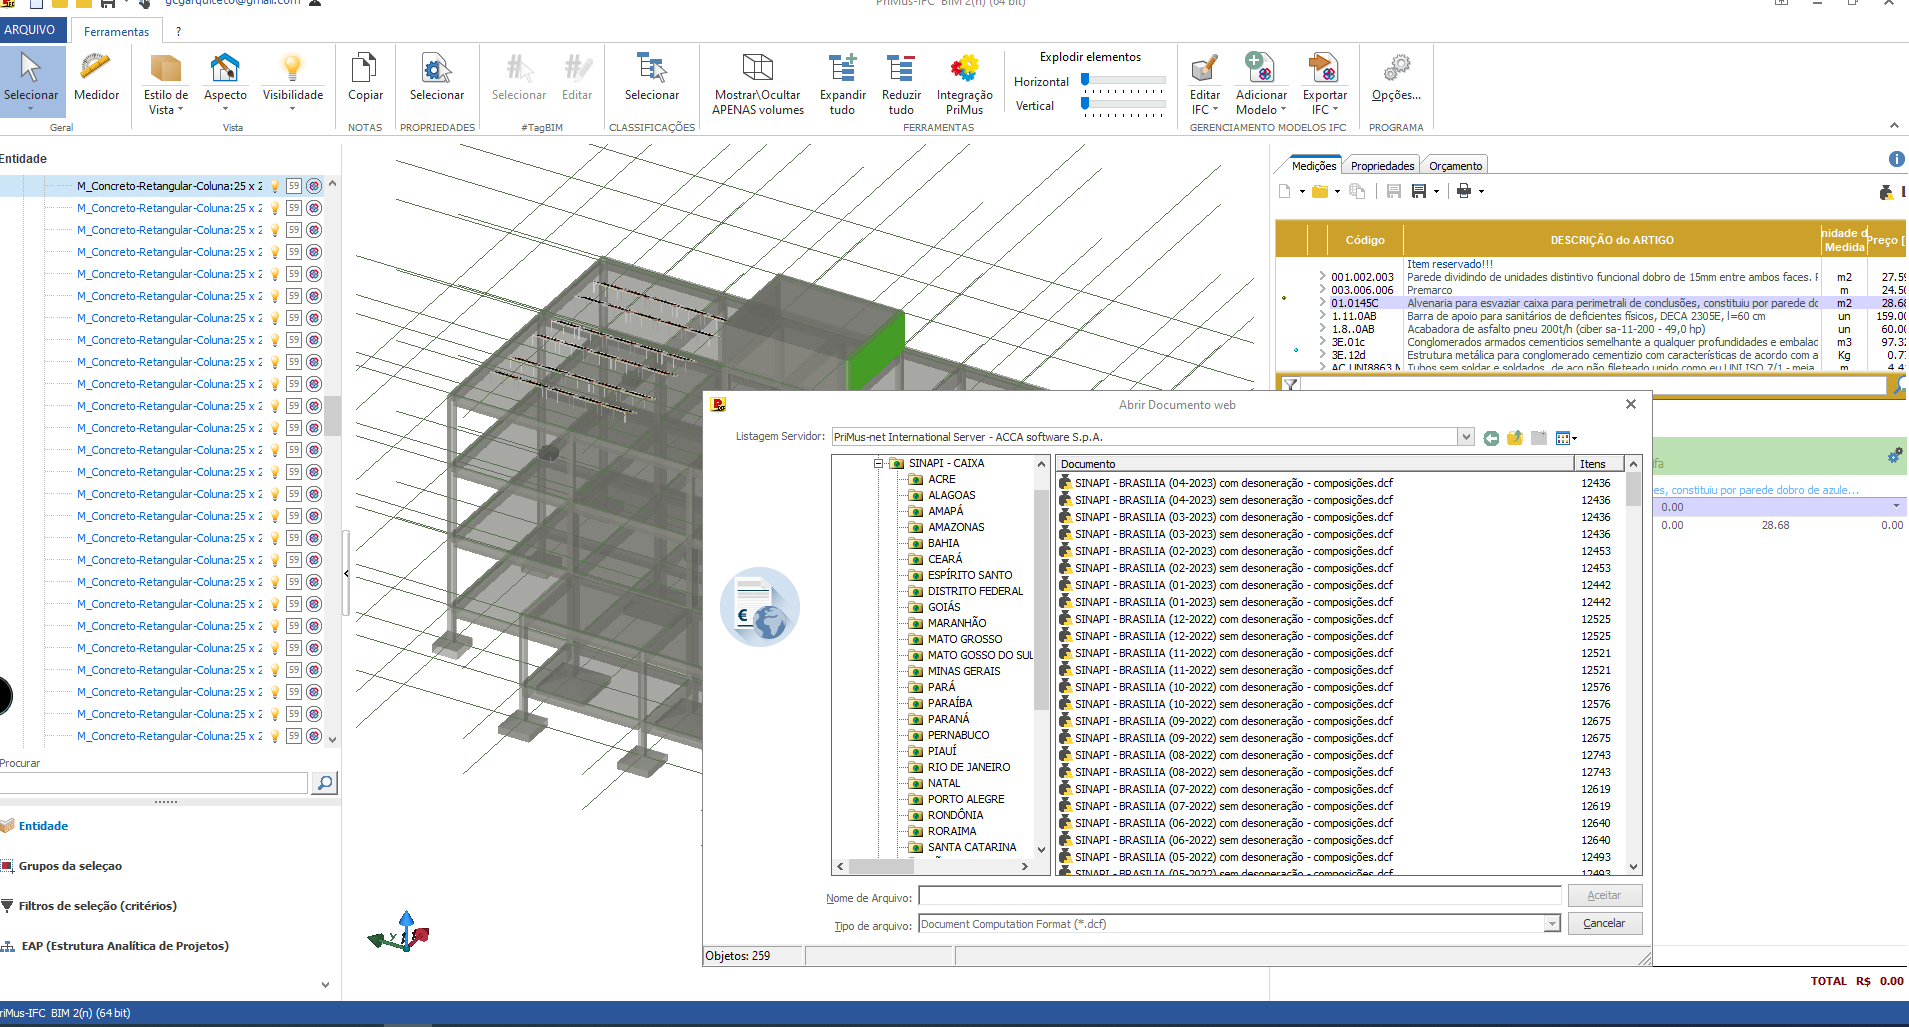Toggle the target icon on first Coluna row
The height and width of the screenshot is (1027, 1909).
[314, 186]
